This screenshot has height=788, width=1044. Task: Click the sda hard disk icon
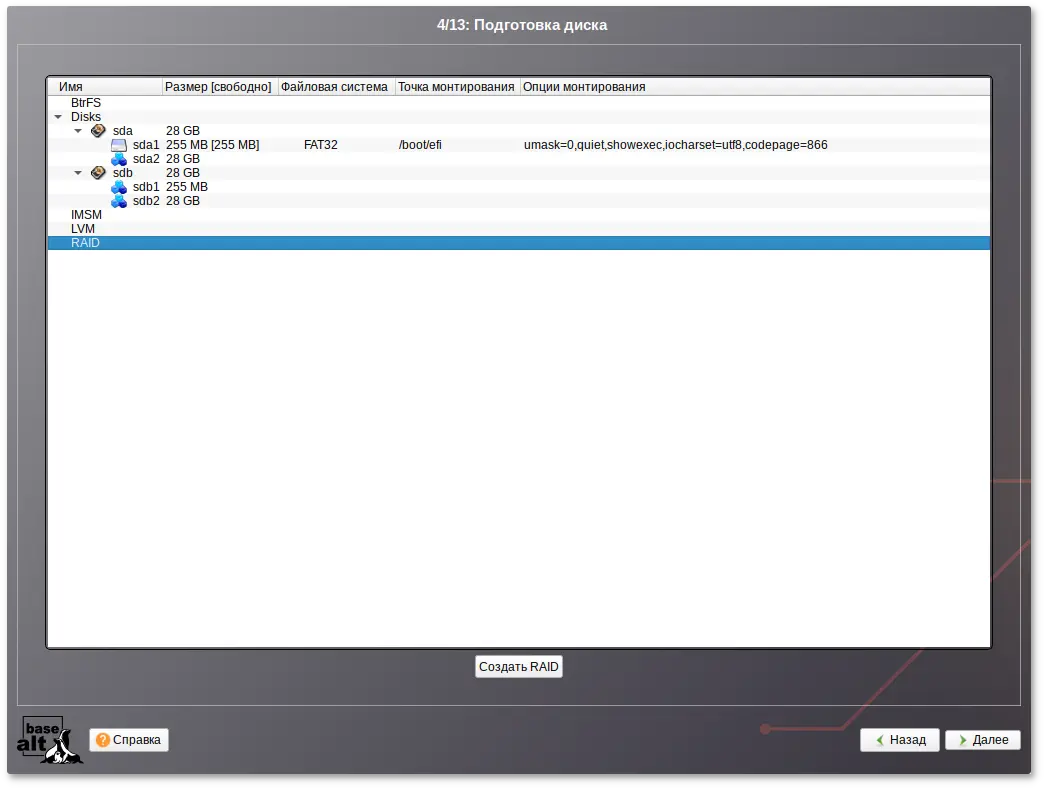(98, 130)
